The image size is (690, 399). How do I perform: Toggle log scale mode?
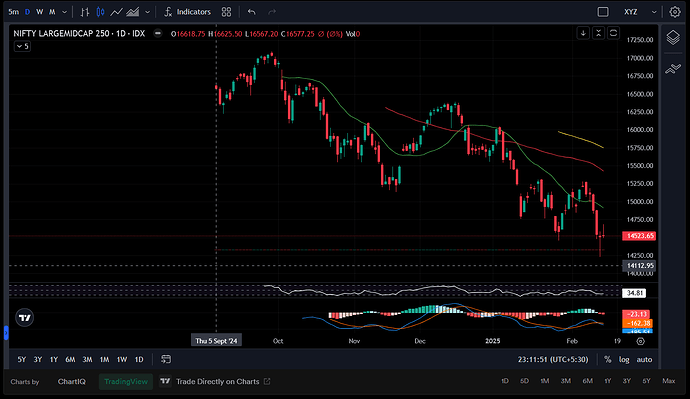(624, 359)
